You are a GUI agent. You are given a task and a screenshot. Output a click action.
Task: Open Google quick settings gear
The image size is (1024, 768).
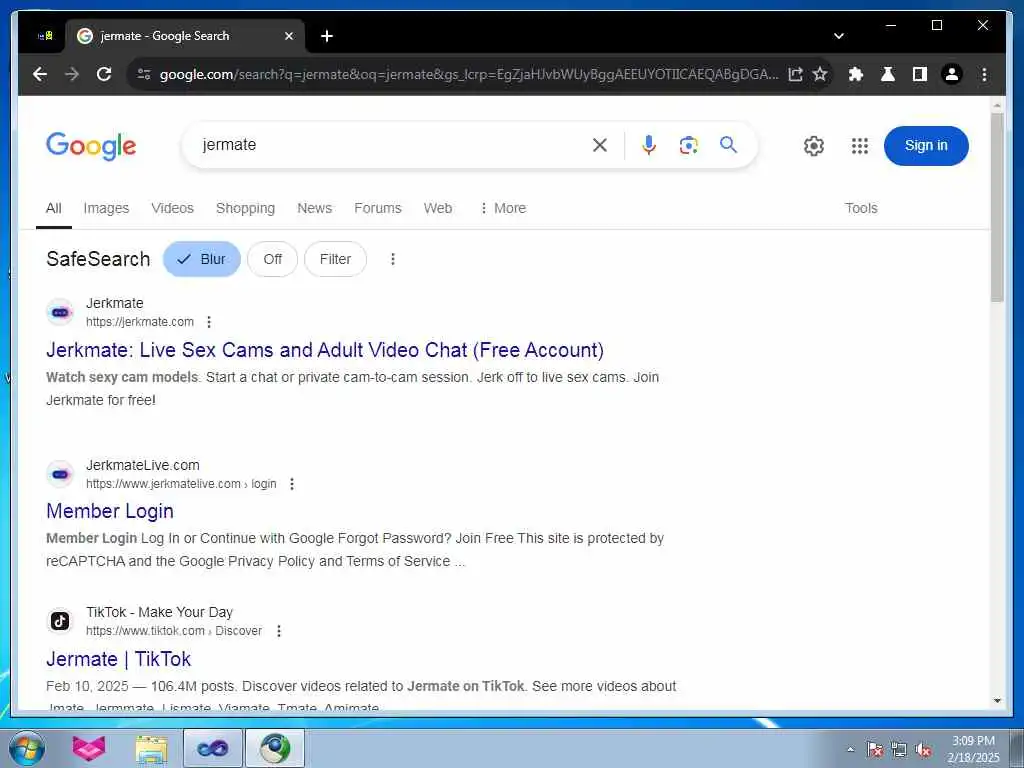point(814,146)
